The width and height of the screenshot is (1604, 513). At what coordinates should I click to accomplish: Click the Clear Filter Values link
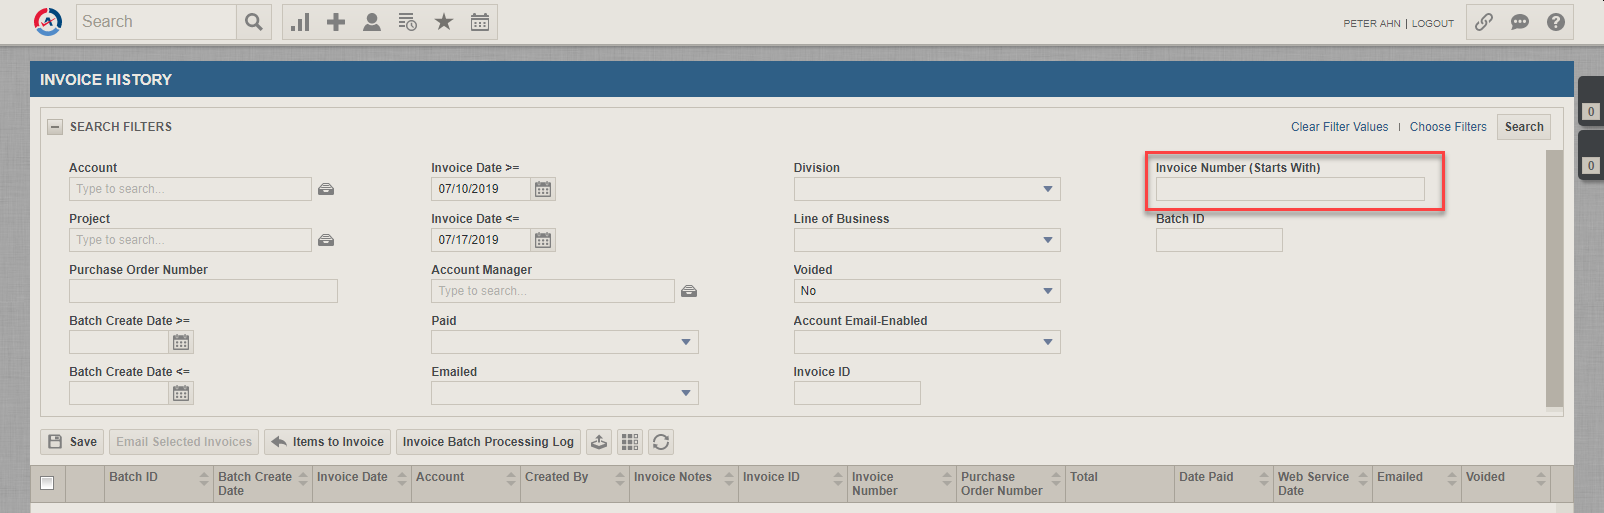pyautogui.click(x=1339, y=127)
